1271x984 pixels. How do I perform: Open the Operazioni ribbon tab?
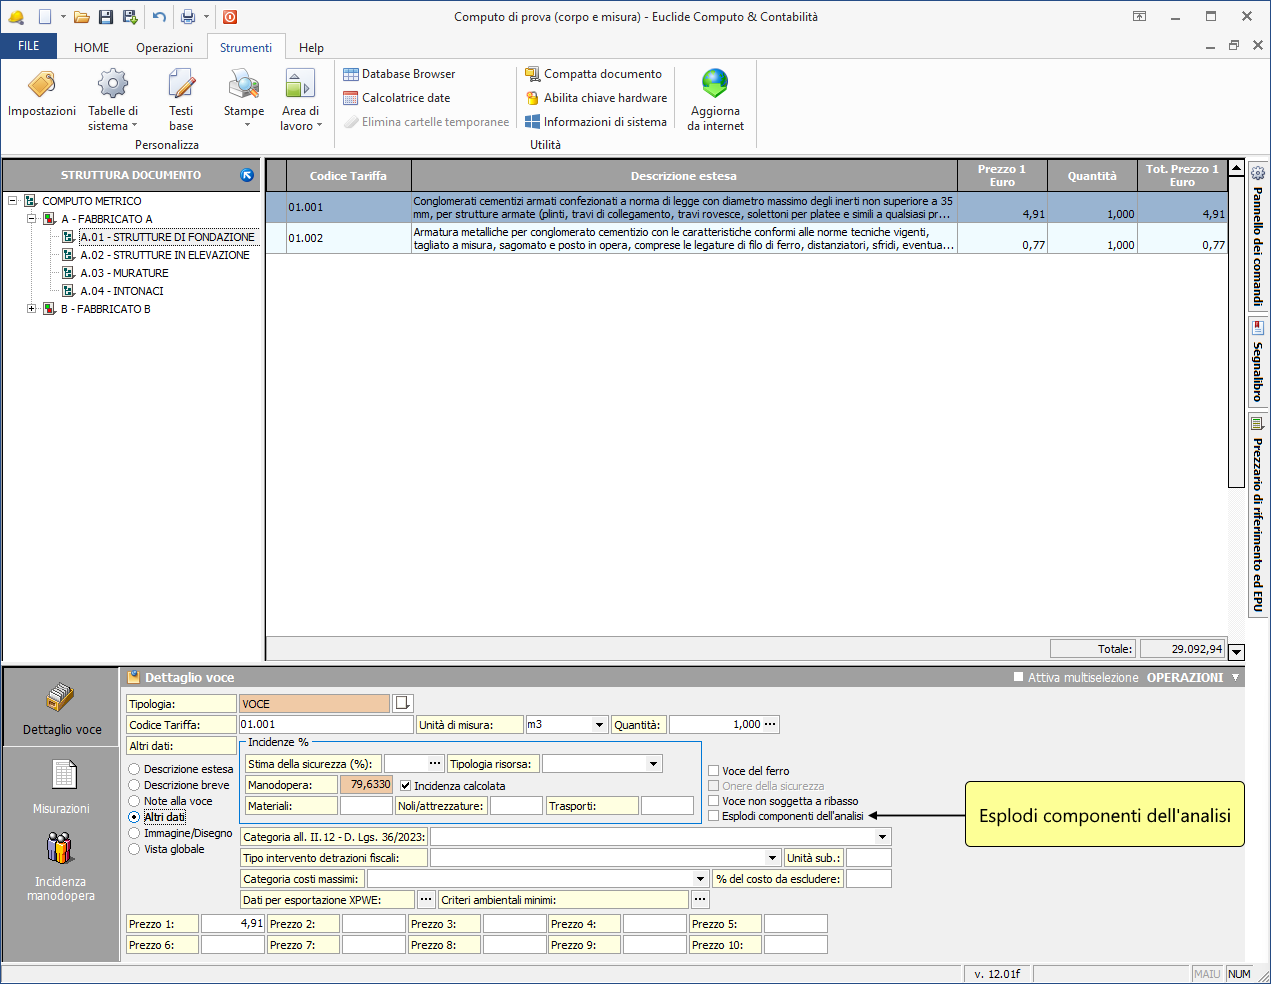coord(164,48)
